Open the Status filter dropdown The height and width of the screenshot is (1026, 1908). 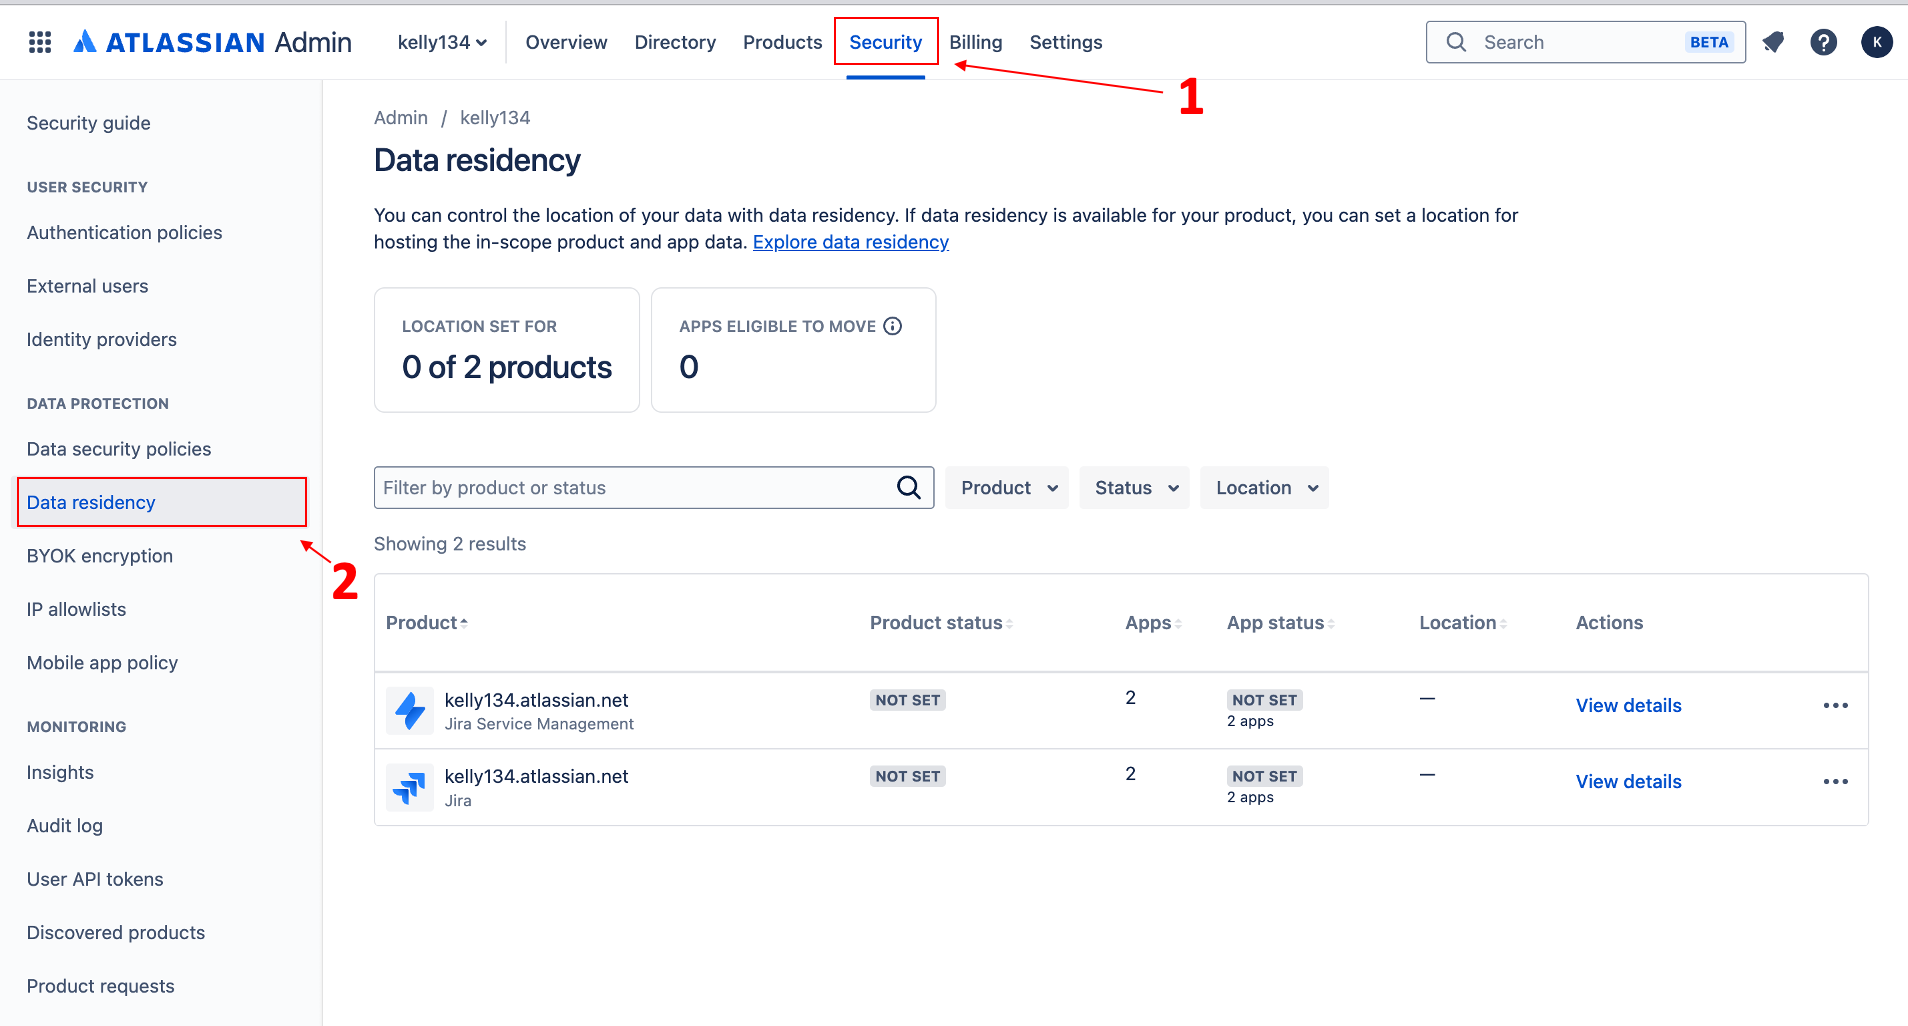[x=1135, y=488]
